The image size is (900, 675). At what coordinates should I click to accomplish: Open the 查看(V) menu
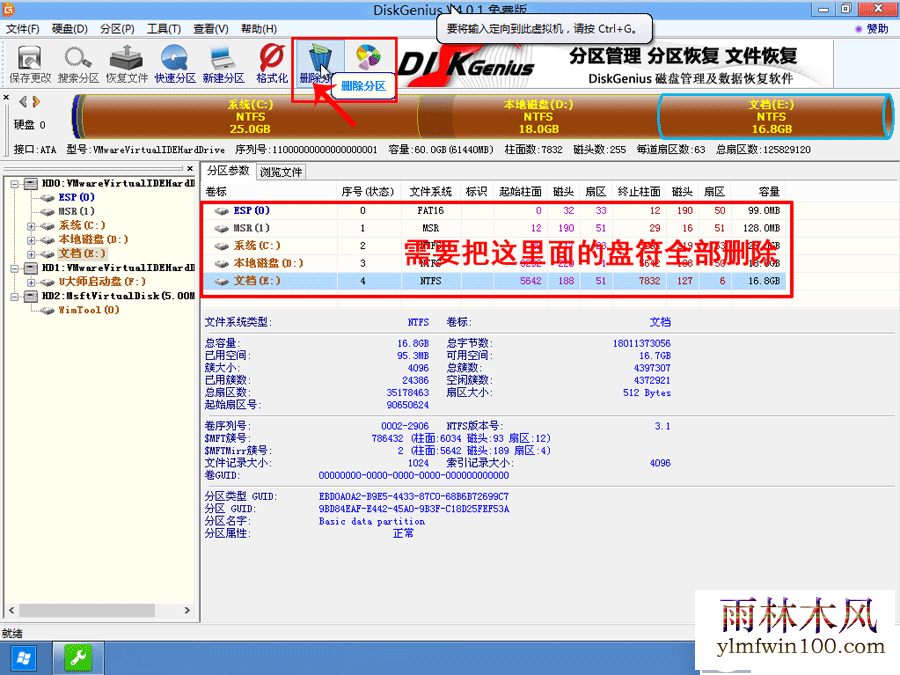coord(211,29)
